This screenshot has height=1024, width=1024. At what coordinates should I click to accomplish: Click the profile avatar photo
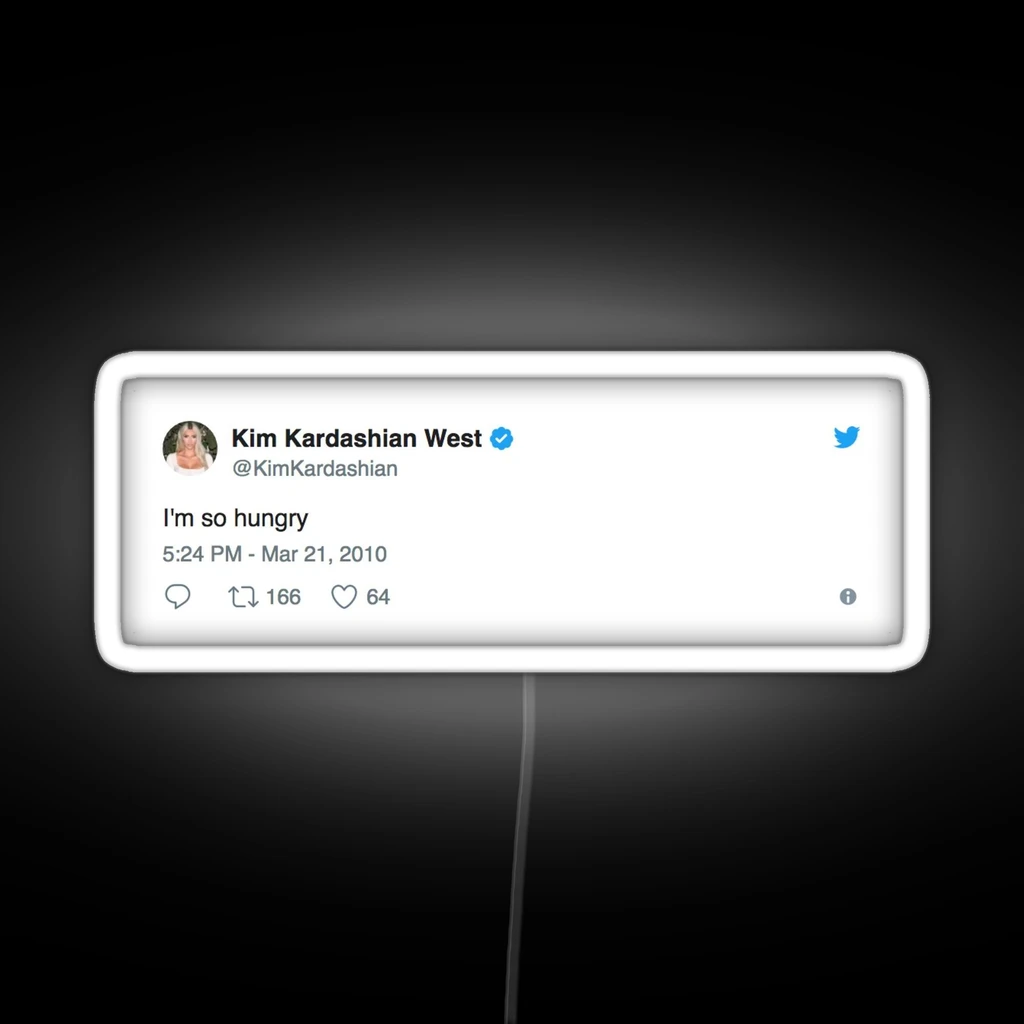click(x=190, y=448)
